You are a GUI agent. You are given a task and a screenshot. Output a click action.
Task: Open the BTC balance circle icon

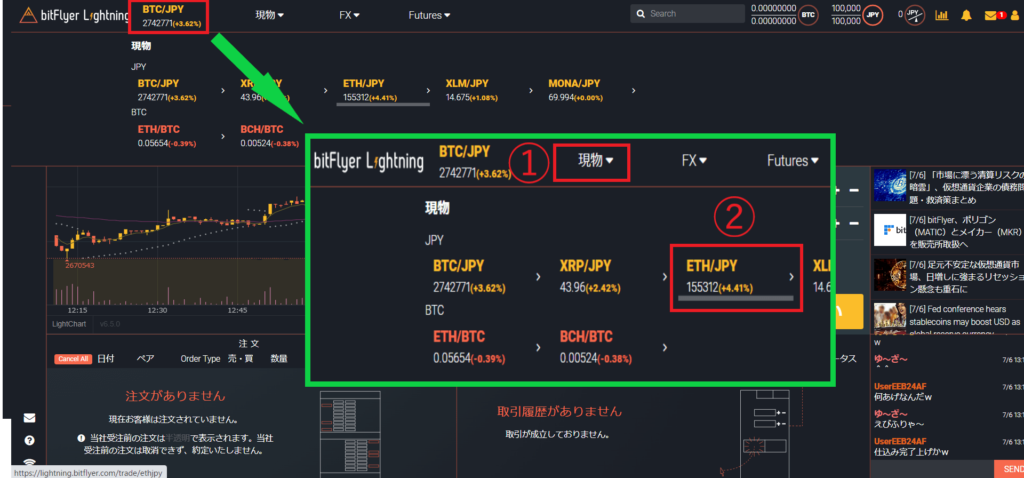click(x=808, y=14)
